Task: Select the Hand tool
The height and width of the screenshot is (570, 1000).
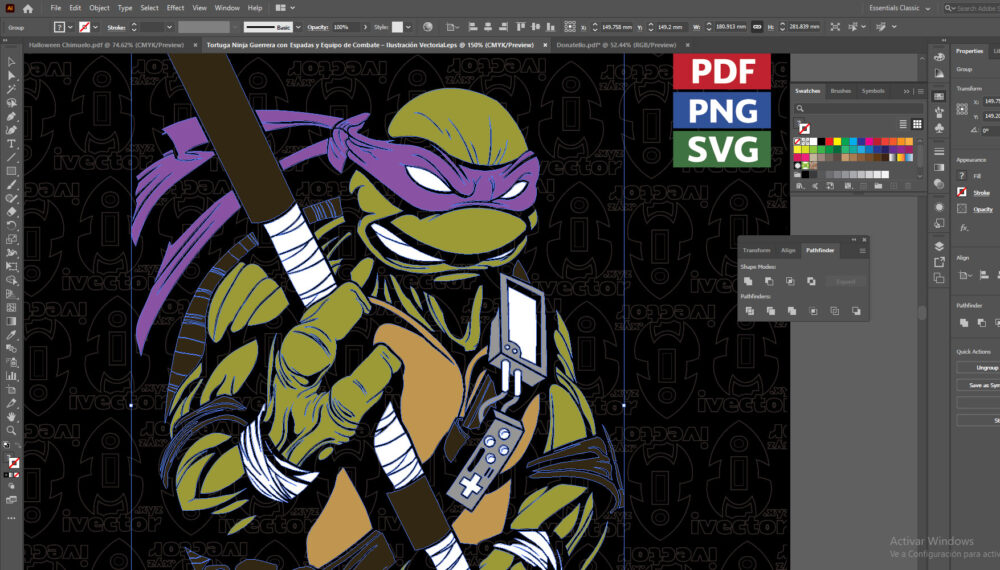Action: [x=11, y=416]
